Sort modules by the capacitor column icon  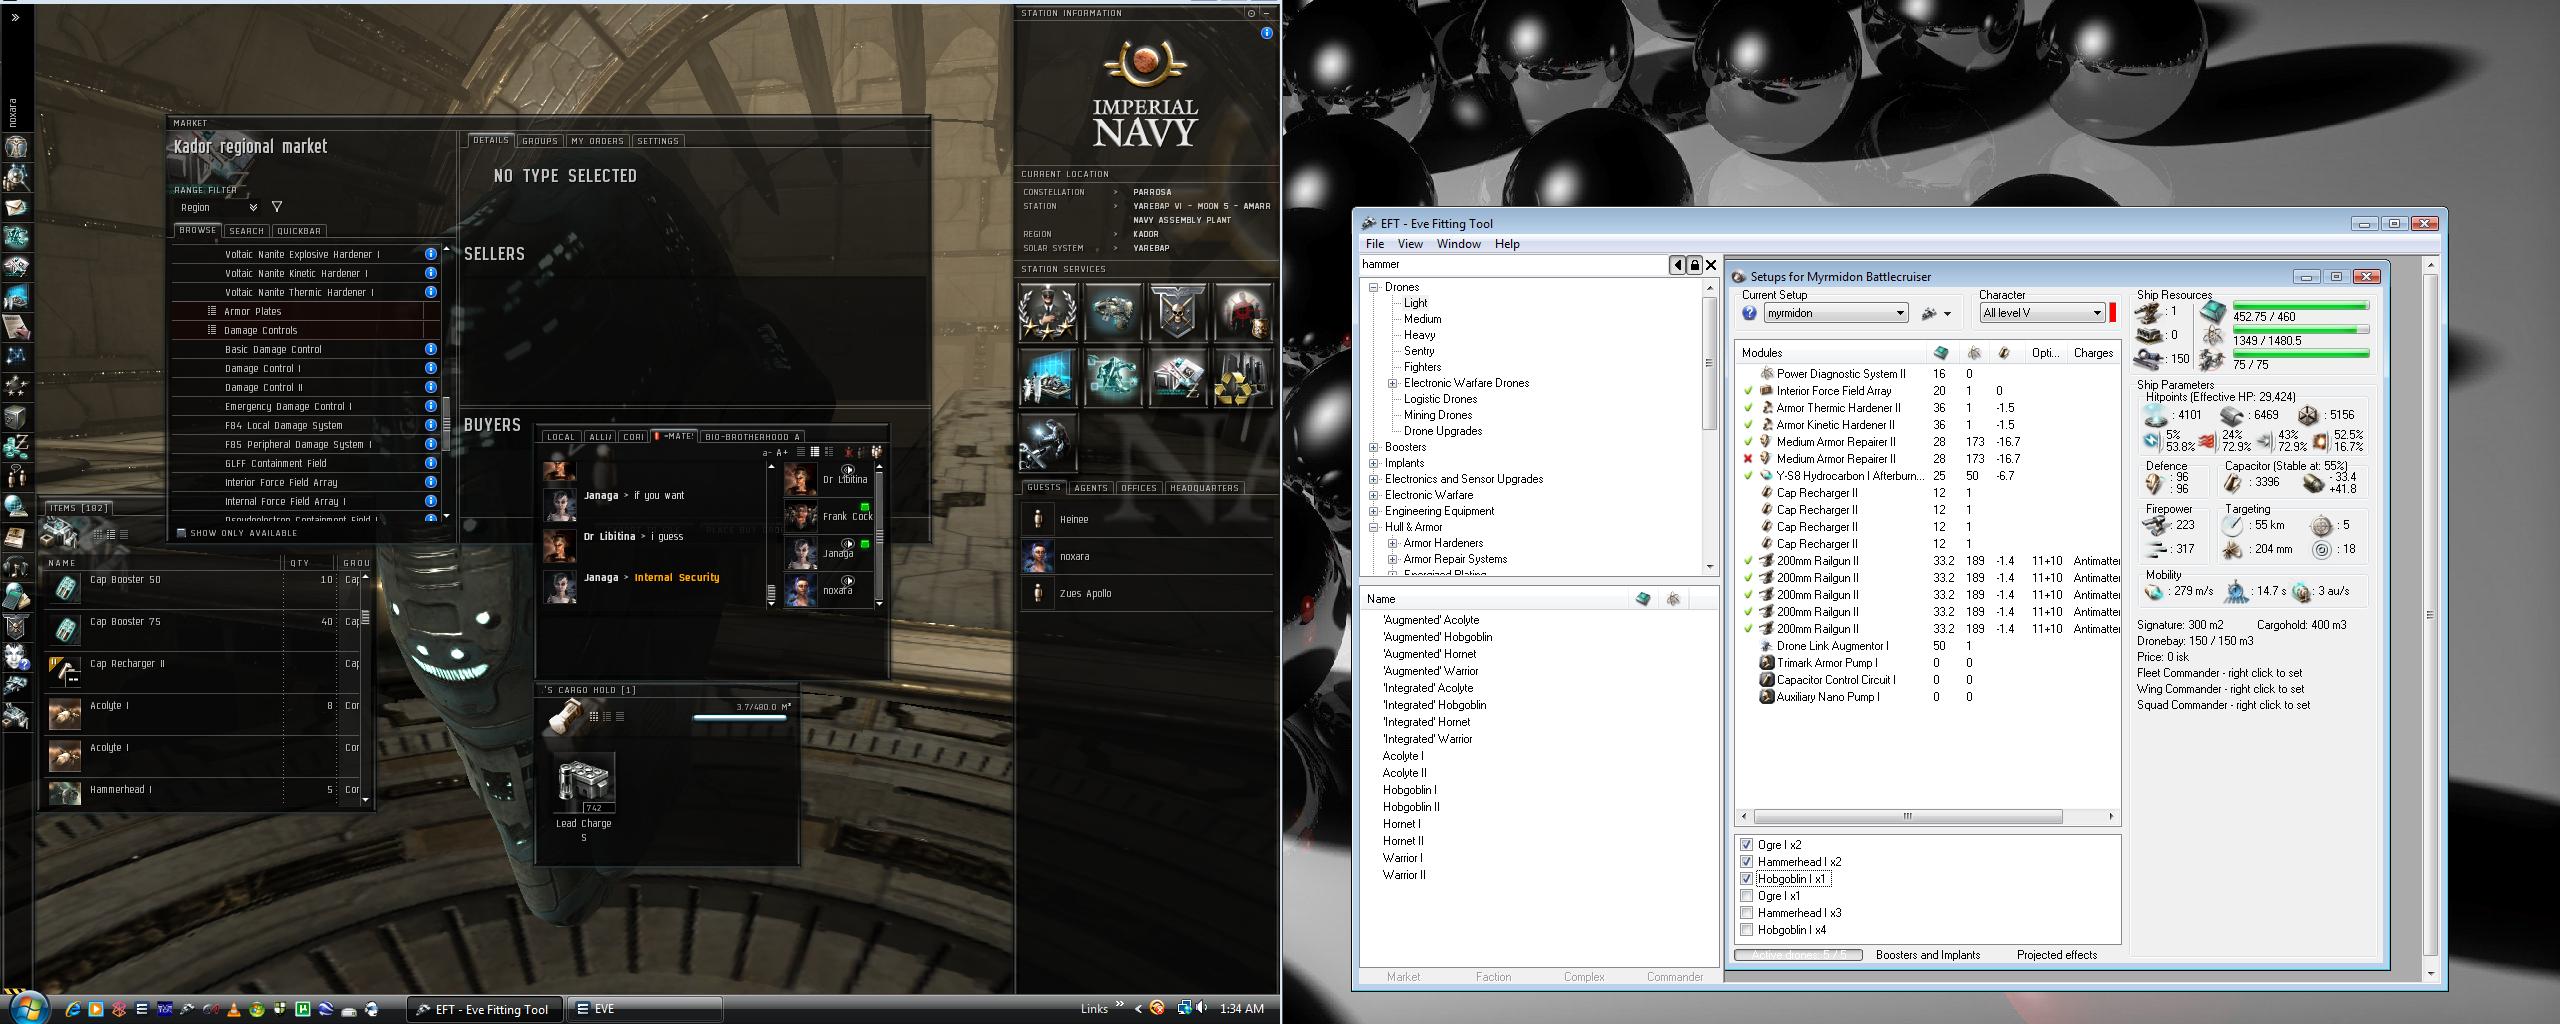coord(2004,353)
